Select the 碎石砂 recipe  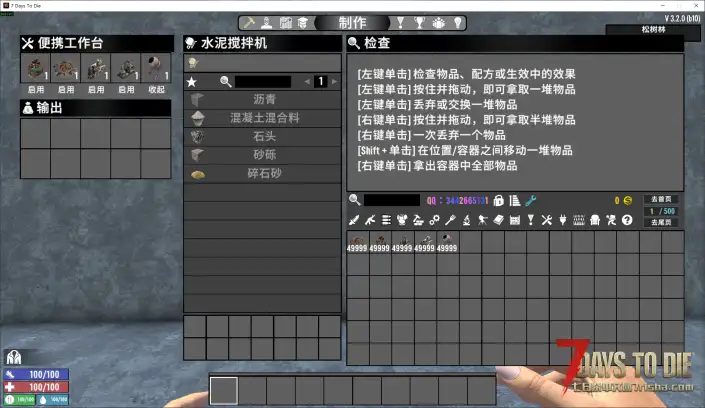pos(263,174)
